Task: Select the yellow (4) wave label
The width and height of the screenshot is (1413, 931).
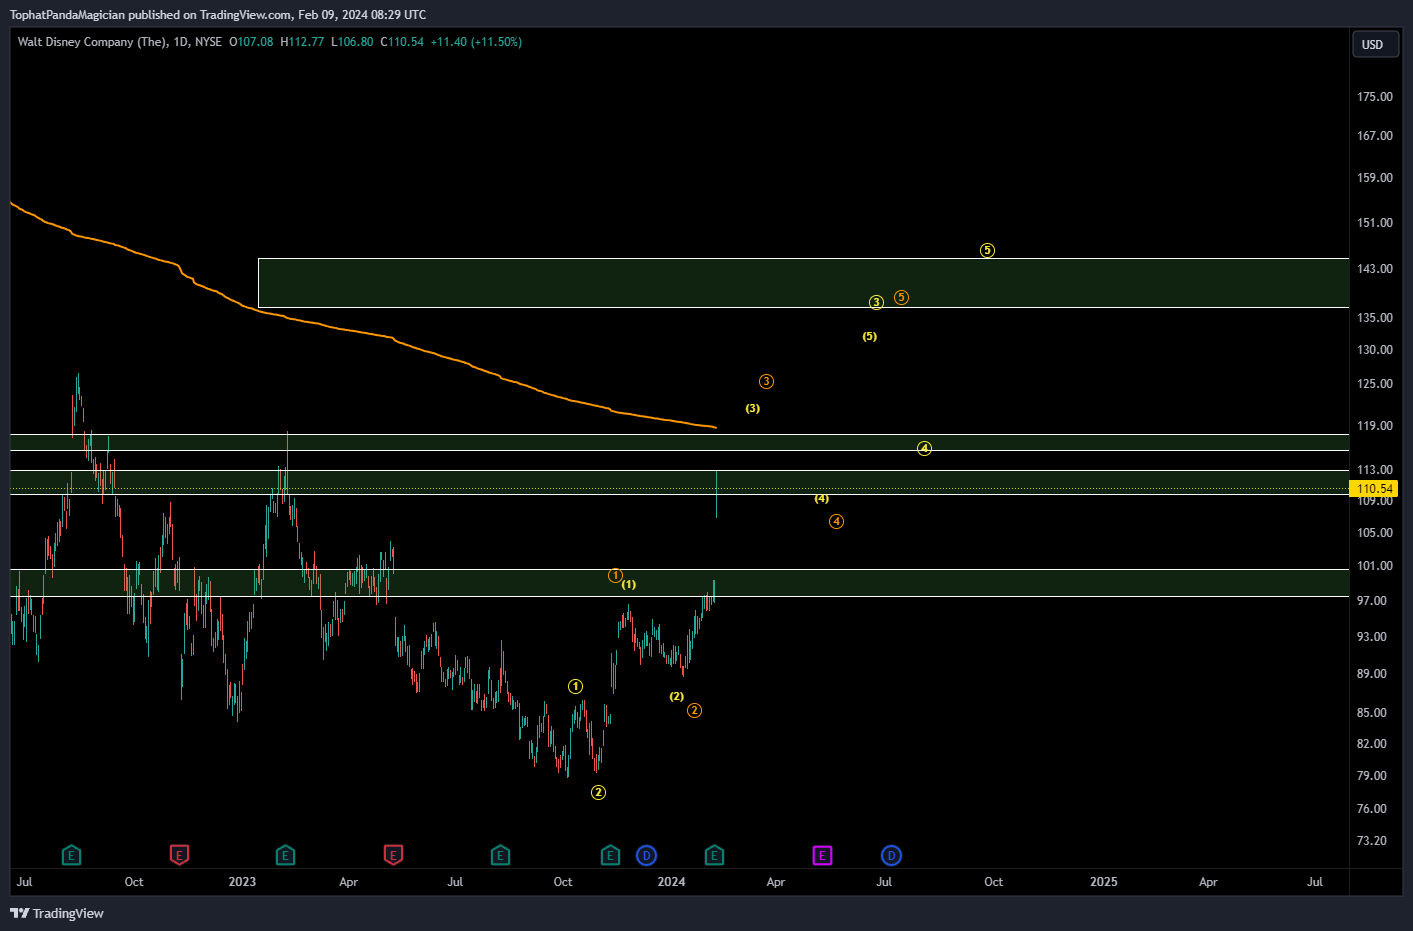Action: (x=821, y=498)
